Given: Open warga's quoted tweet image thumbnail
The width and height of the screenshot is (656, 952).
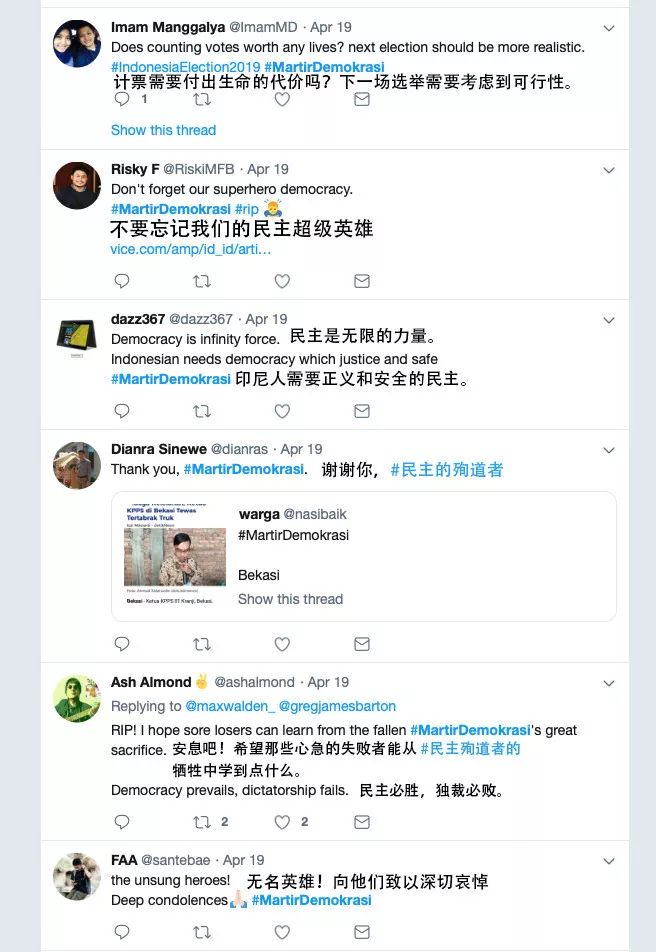Looking at the screenshot, I should [175, 554].
